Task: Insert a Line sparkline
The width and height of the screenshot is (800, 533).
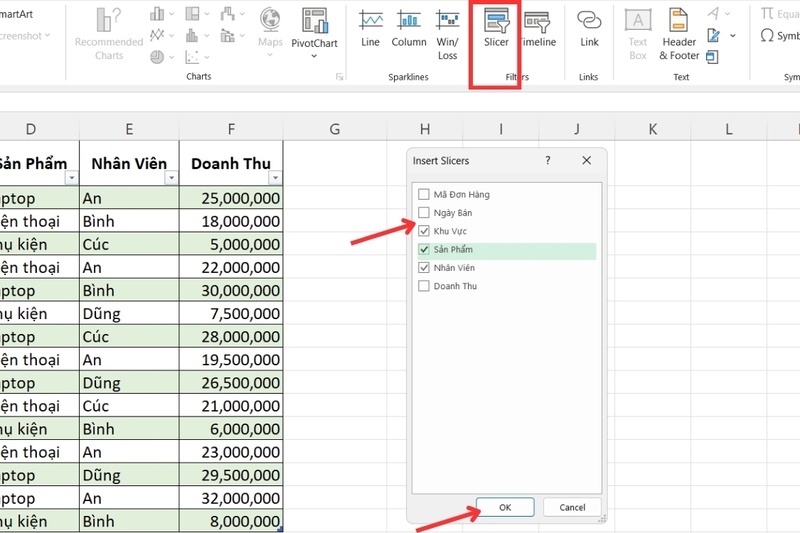Action: tap(371, 29)
